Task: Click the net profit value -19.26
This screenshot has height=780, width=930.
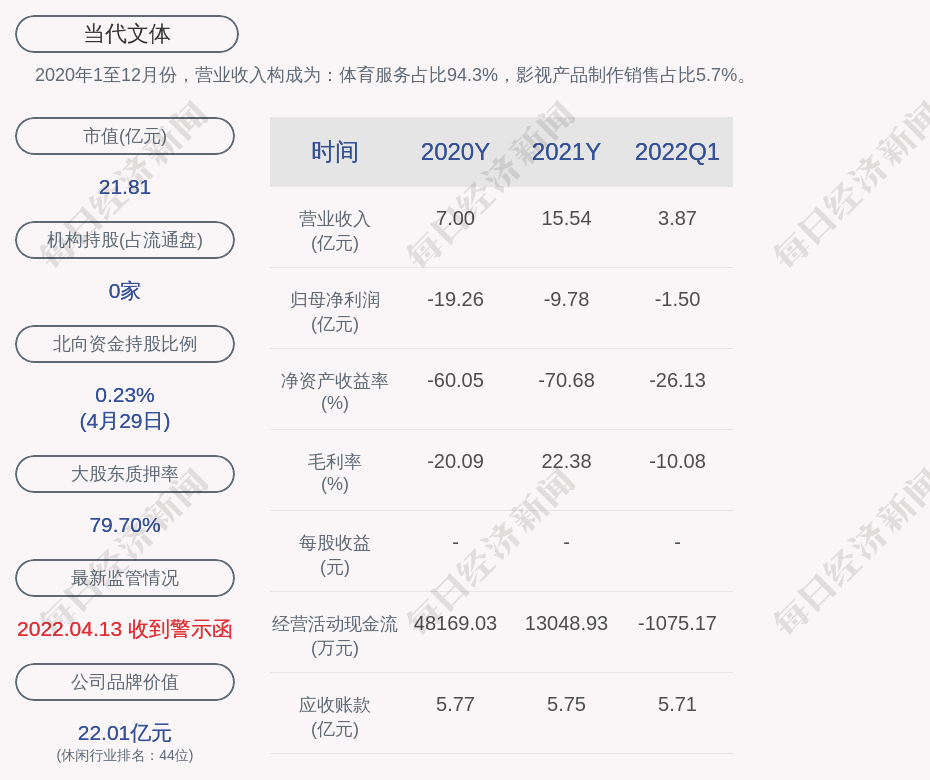Action: click(455, 299)
